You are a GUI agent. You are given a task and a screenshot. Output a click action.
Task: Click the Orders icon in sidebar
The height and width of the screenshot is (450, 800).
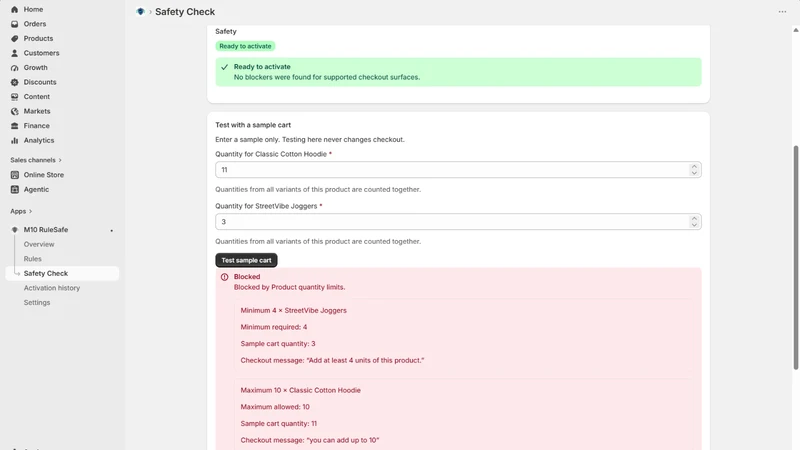coord(14,24)
